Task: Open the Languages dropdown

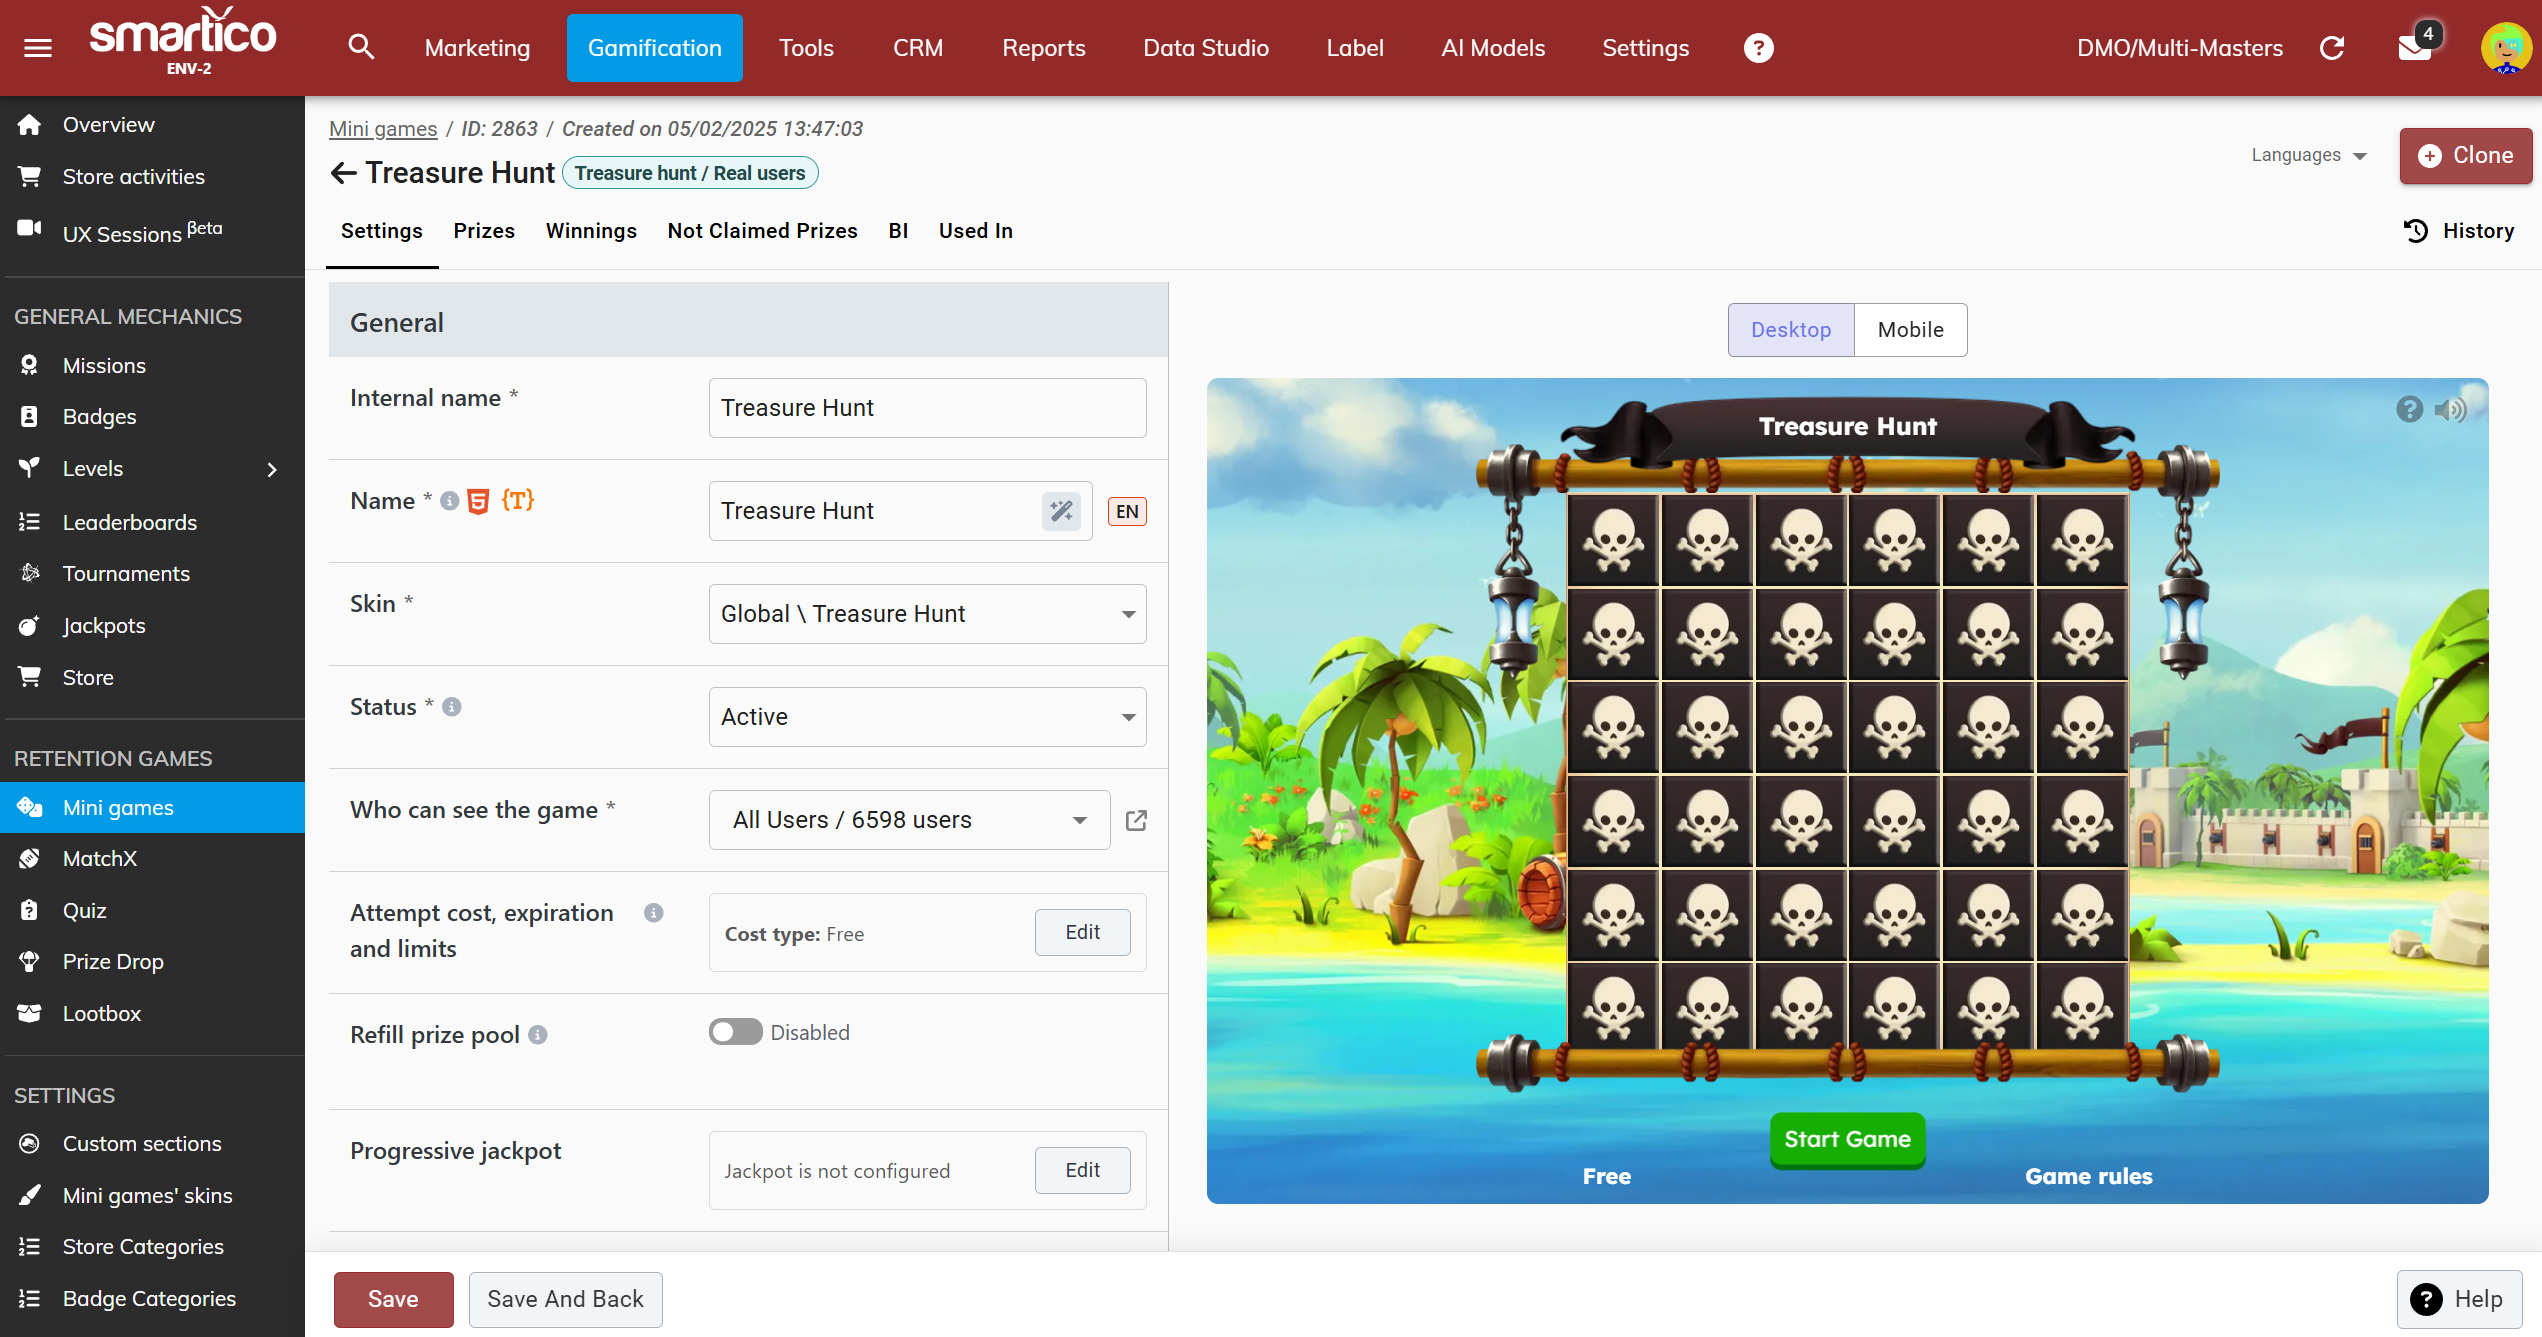Action: pyautogui.click(x=2307, y=155)
